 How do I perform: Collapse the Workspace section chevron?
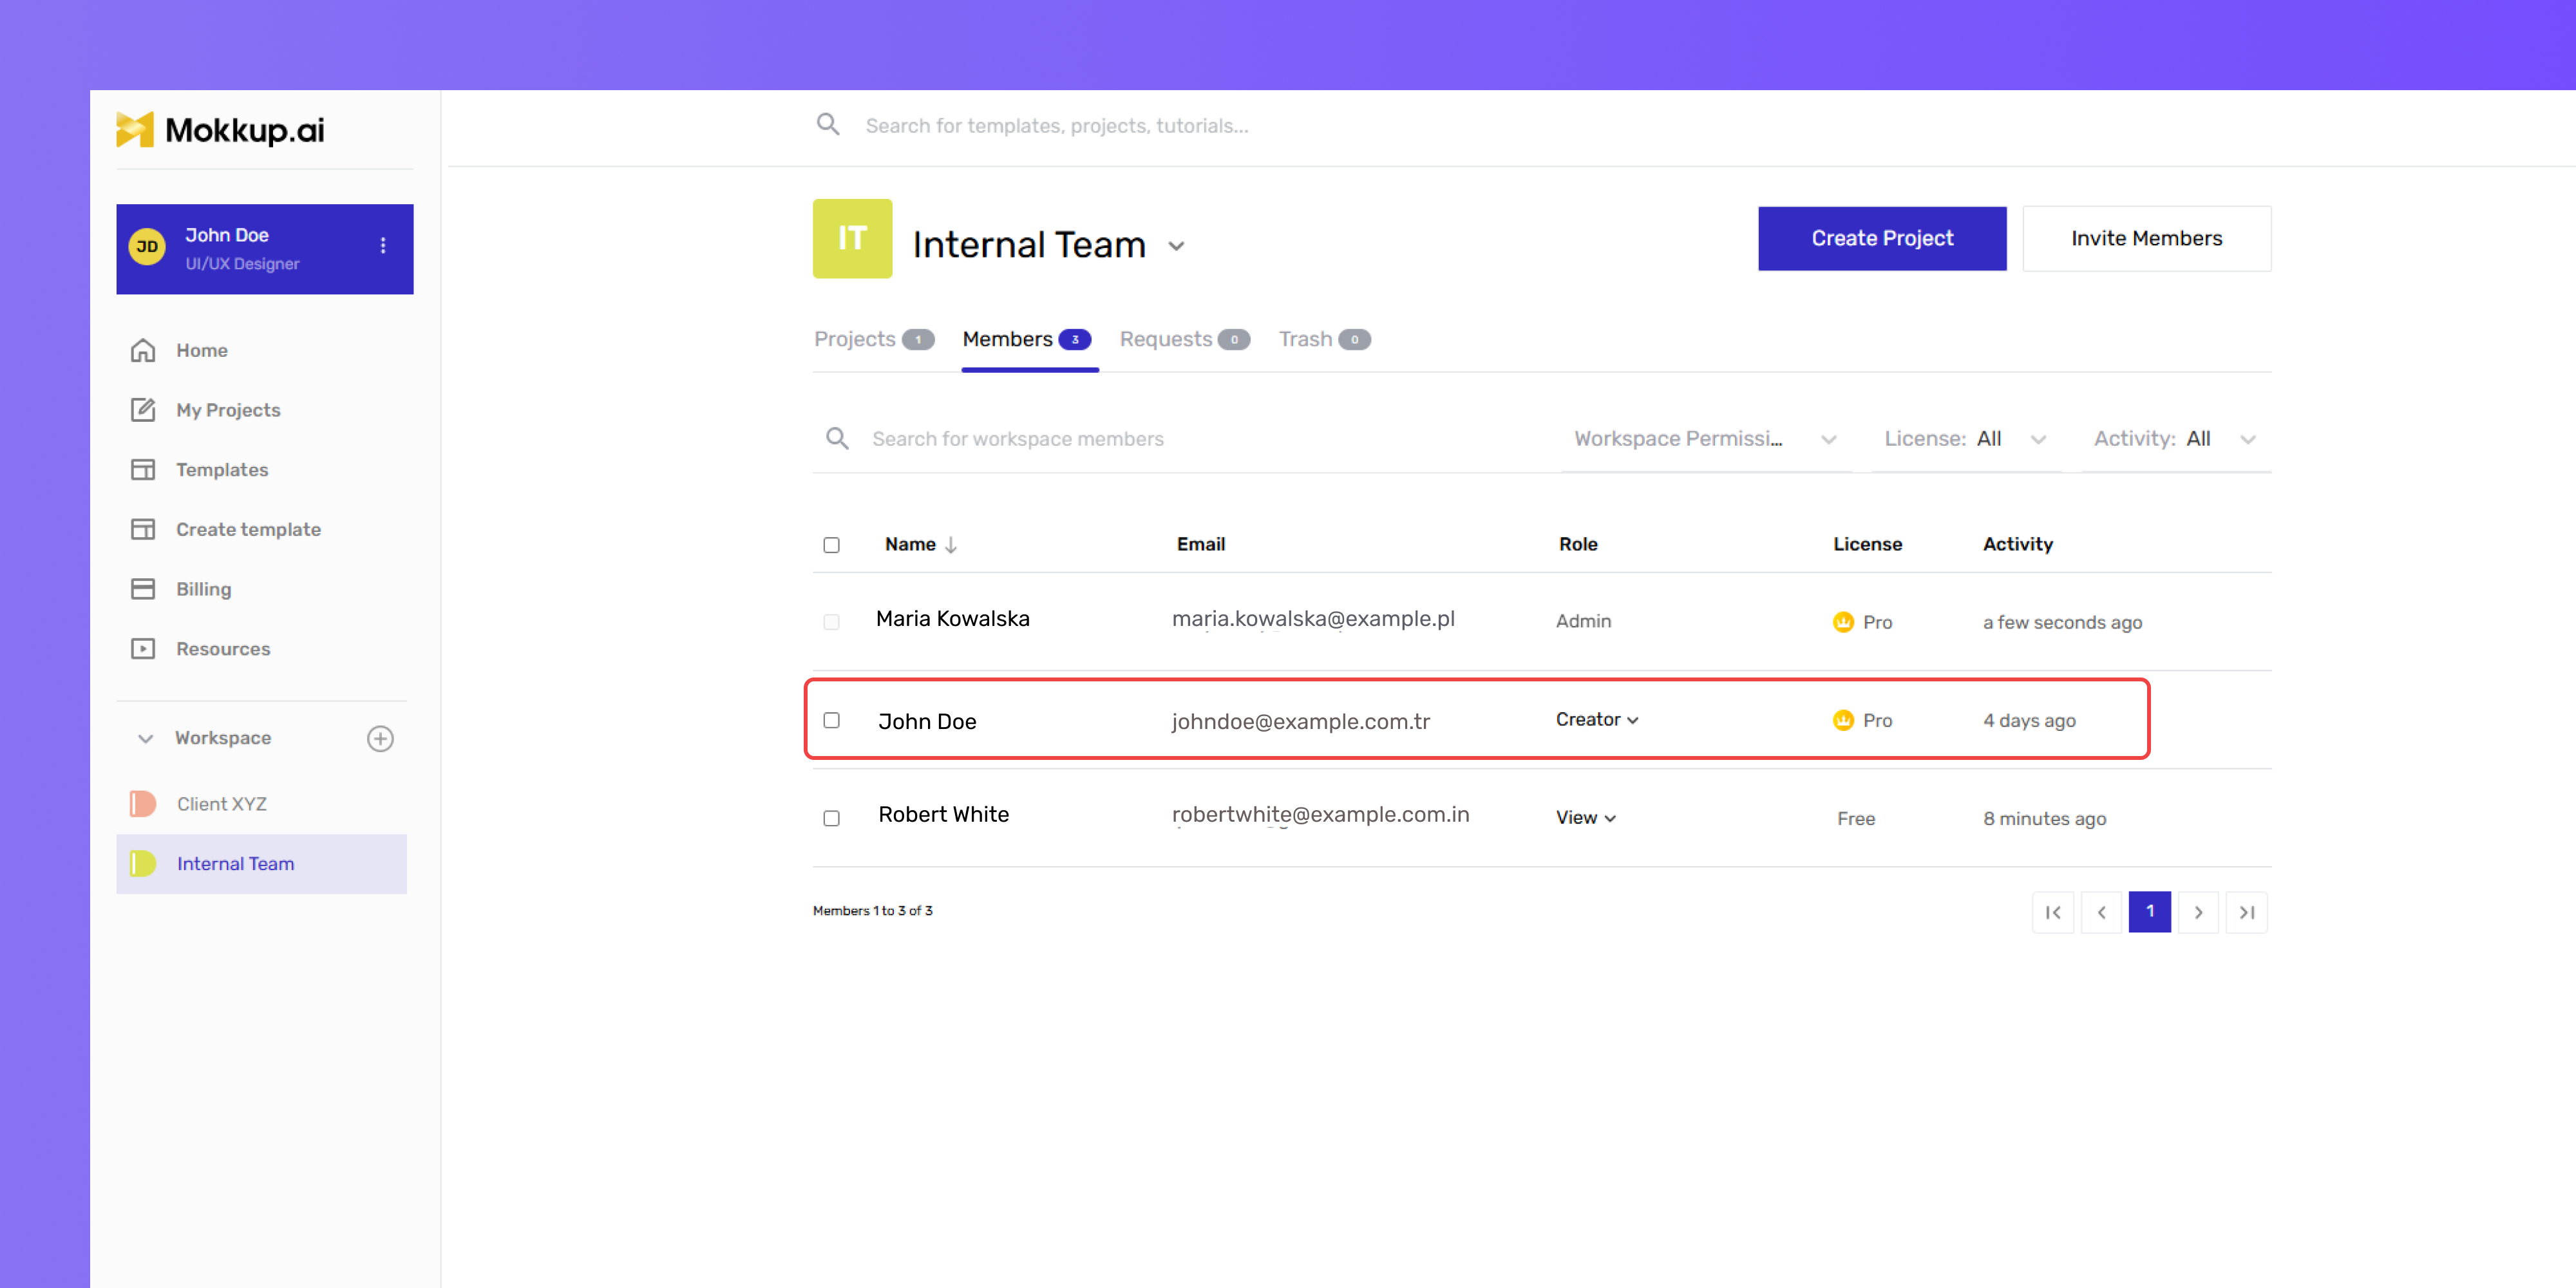(145, 738)
